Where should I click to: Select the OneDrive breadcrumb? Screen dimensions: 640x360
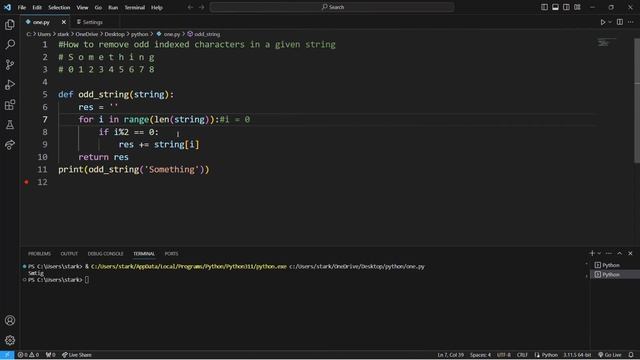(87, 34)
